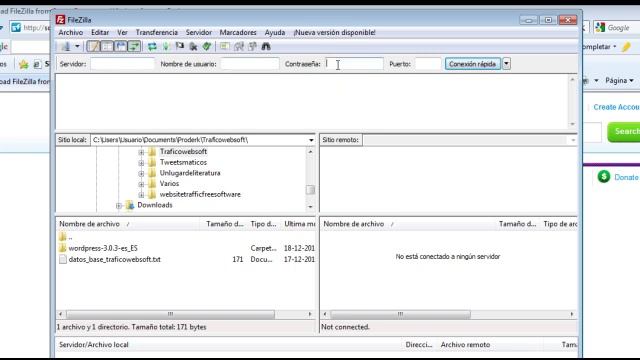This screenshot has width=640, height=360.
Task: Open the Archivo menu
Action: click(x=71, y=32)
